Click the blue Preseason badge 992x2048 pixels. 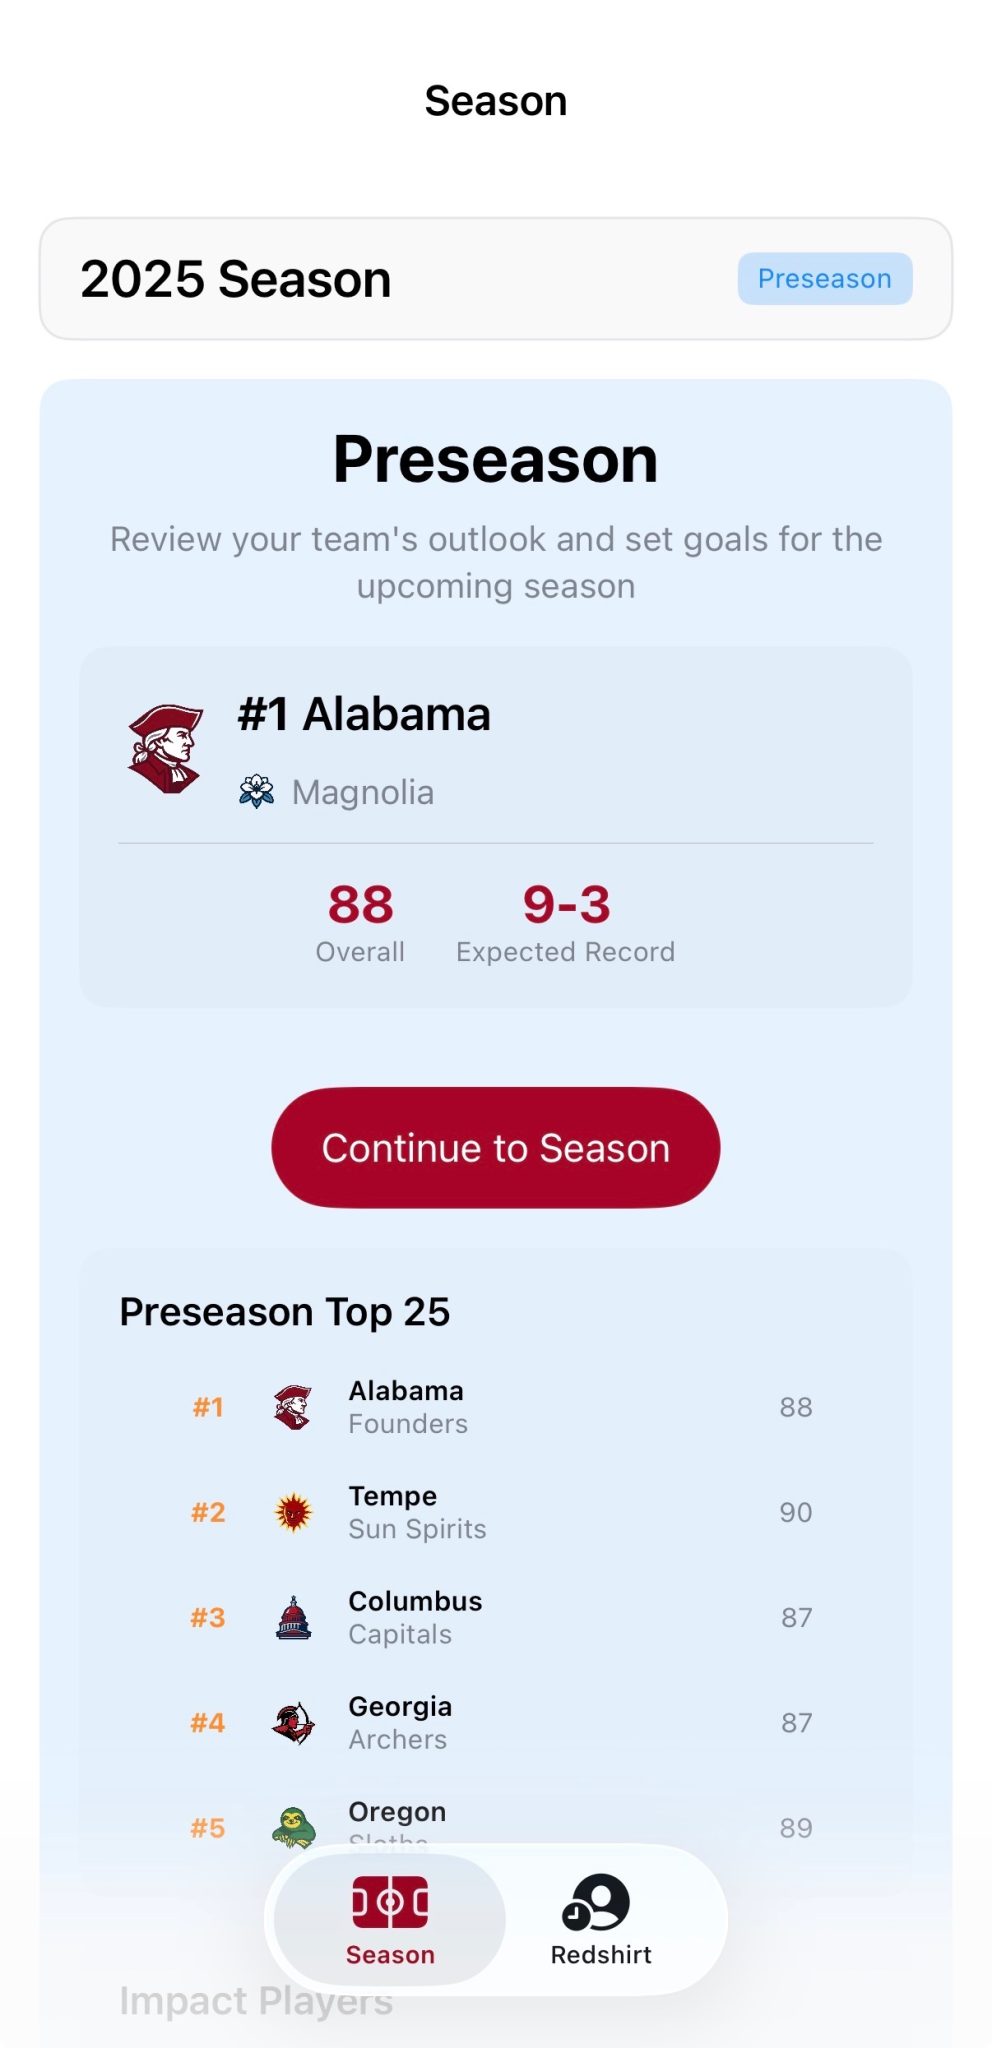pyautogui.click(x=824, y=279)
